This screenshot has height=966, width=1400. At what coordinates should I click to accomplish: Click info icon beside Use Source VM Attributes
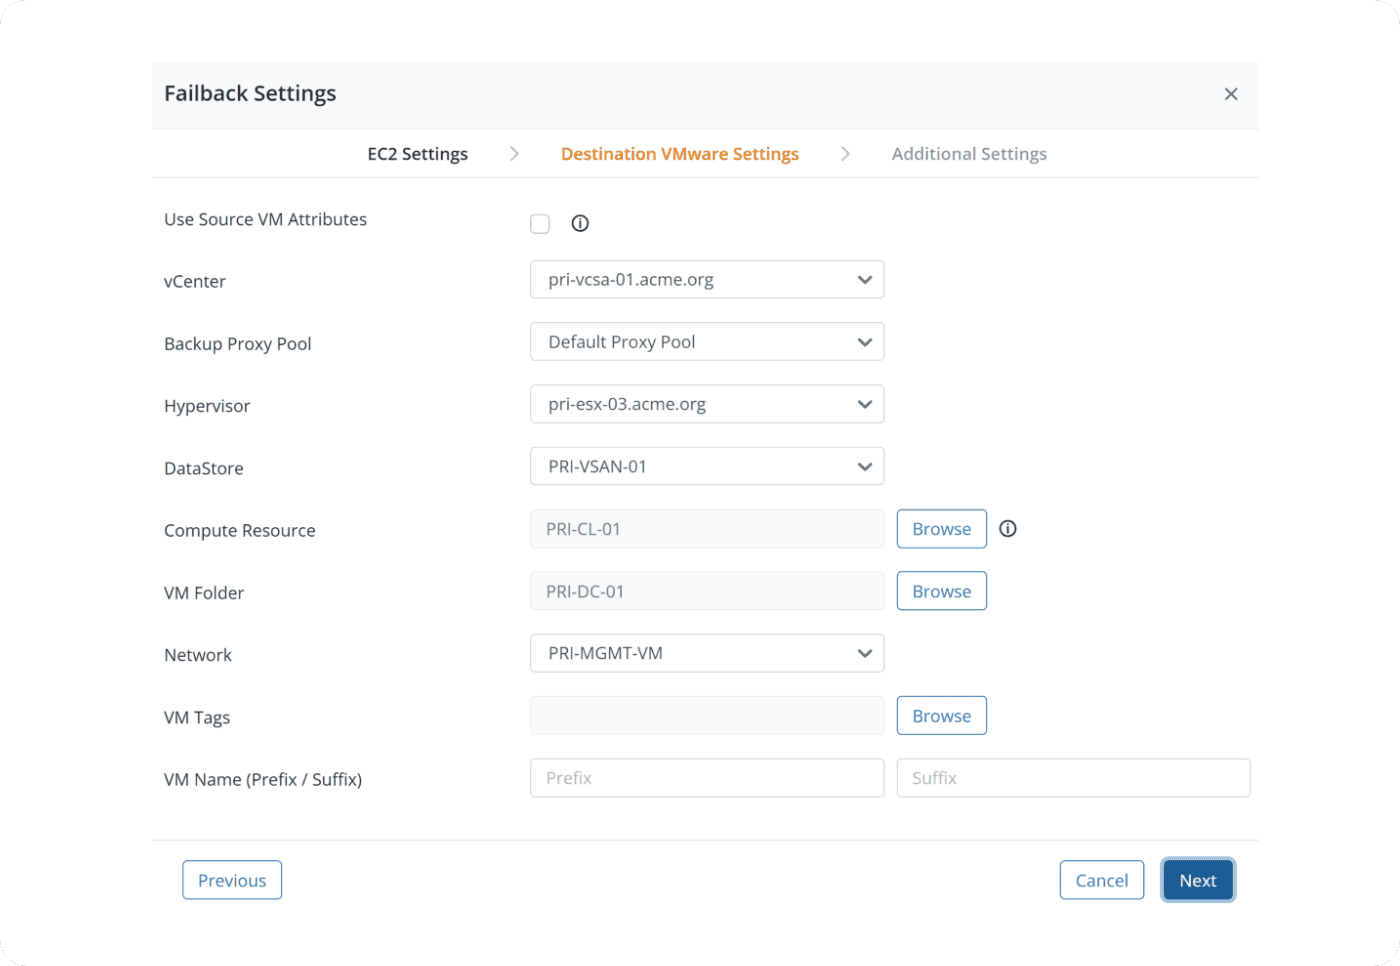[580, 224]
